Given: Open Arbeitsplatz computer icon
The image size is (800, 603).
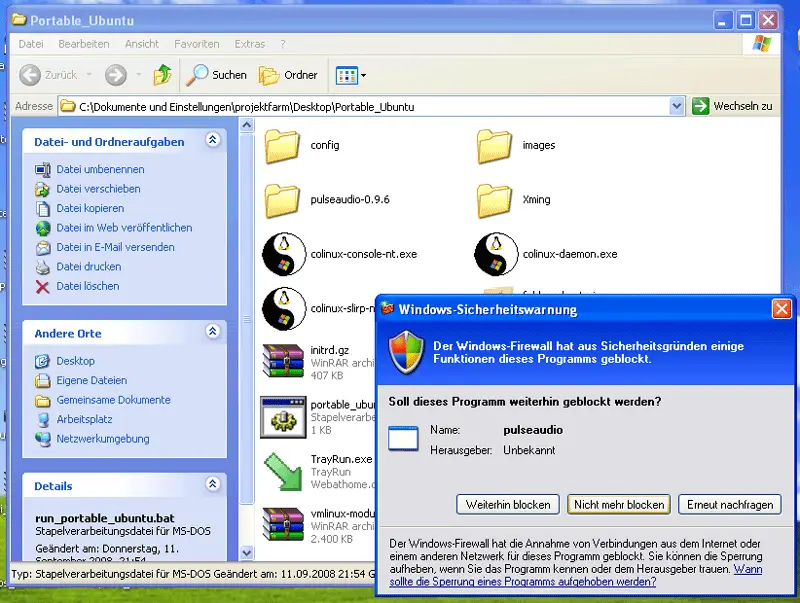Looking at the screenshot, I should tap(43, 420).
